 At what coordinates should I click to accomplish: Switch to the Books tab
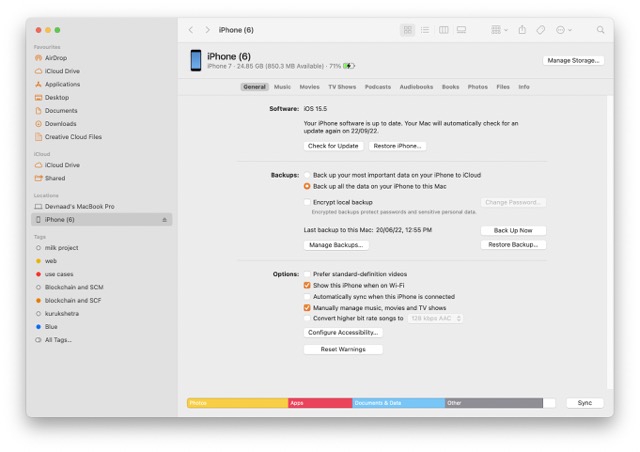point(450,87)
